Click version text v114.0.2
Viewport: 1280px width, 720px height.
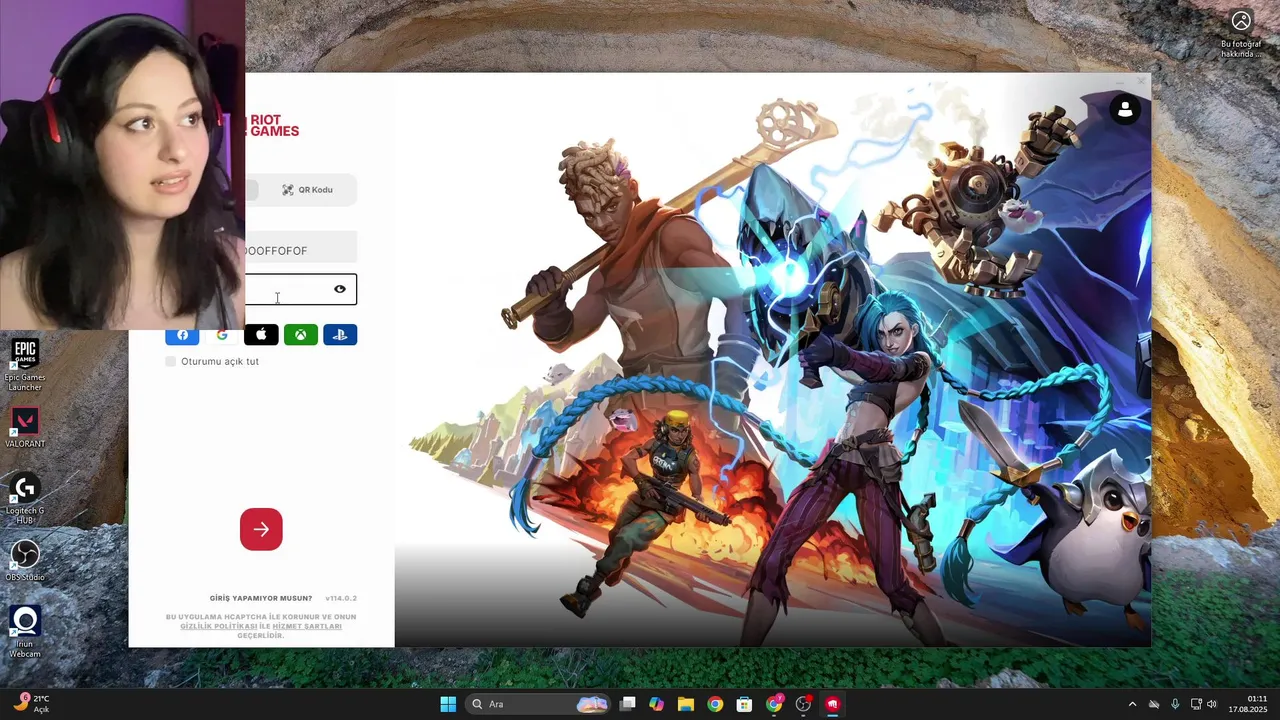(x=341, y=598)
